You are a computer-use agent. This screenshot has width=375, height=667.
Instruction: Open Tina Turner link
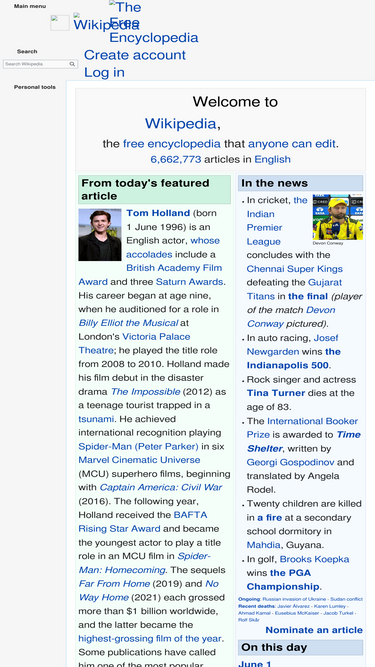pos(276,393)
